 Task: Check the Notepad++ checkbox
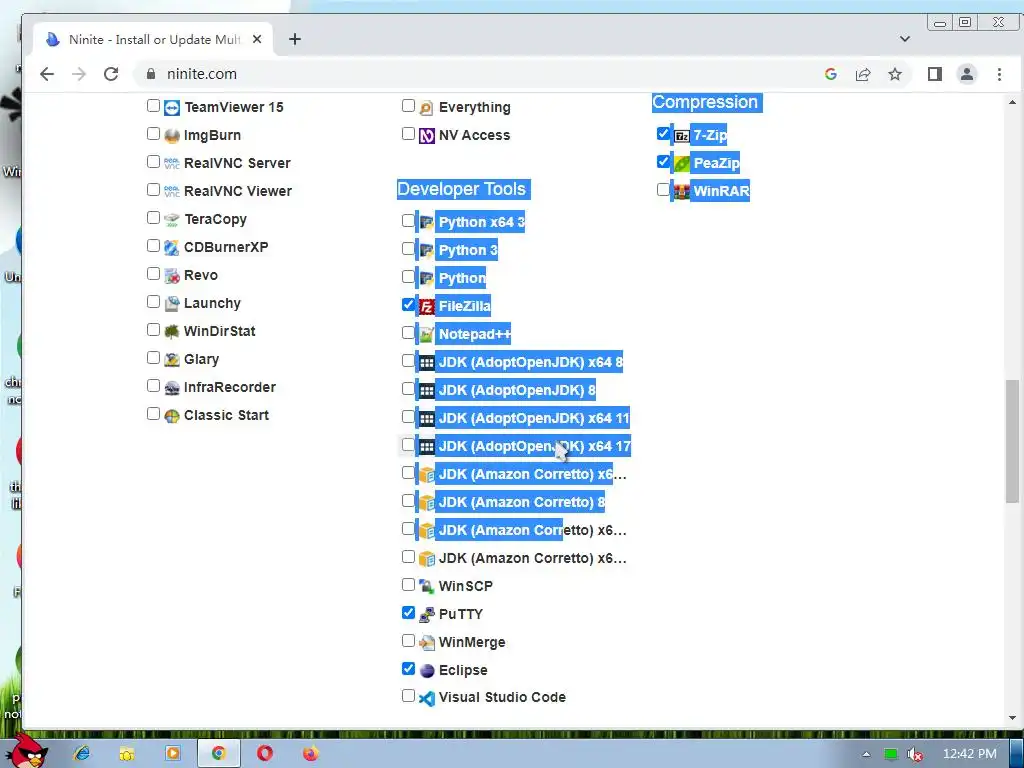[408, 332]
